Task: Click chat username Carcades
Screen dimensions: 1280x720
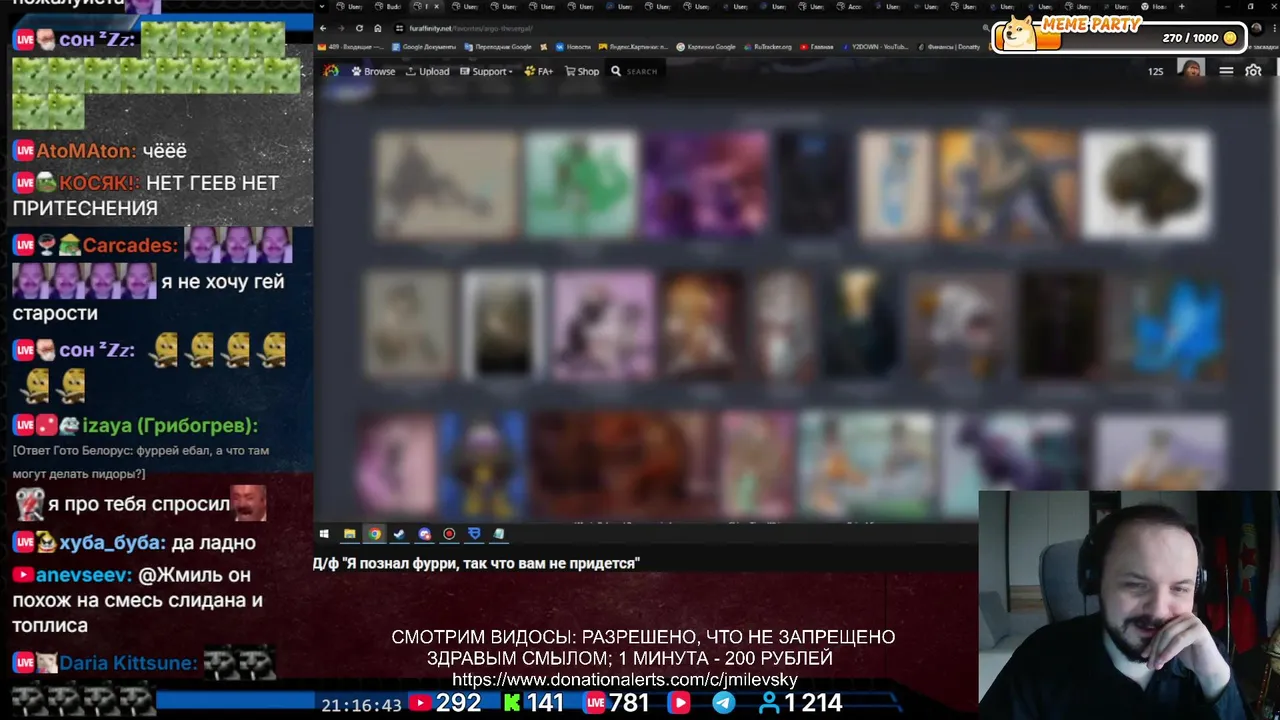Action: (130, 245)
